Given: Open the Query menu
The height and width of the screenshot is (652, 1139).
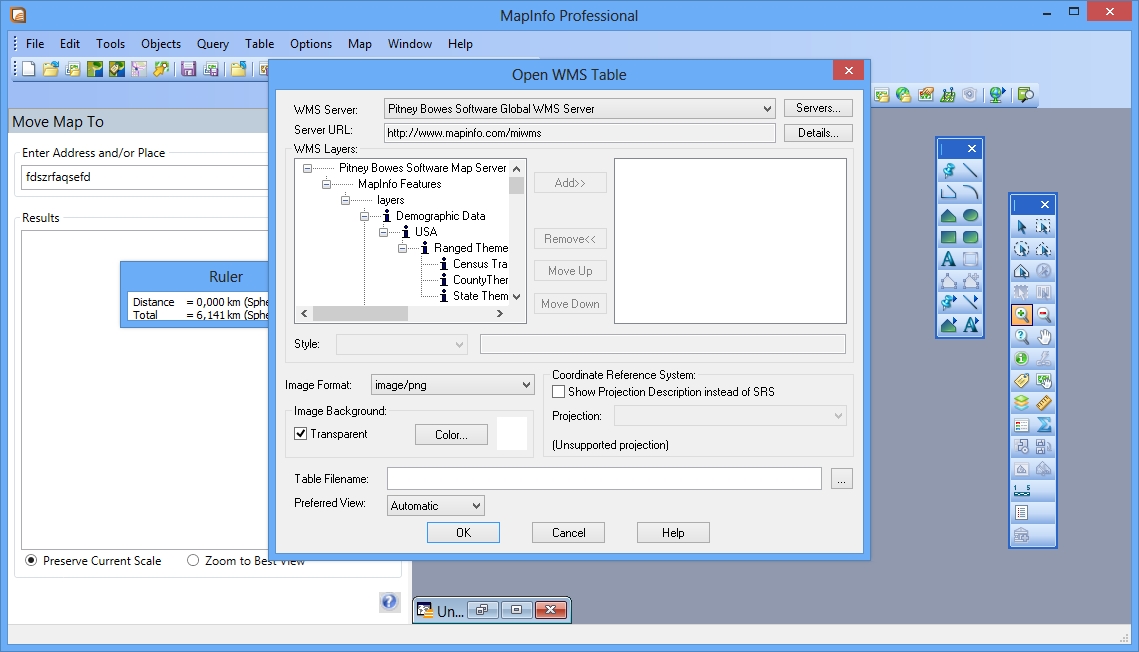Looking at the screenshot, I should [213, 44].
